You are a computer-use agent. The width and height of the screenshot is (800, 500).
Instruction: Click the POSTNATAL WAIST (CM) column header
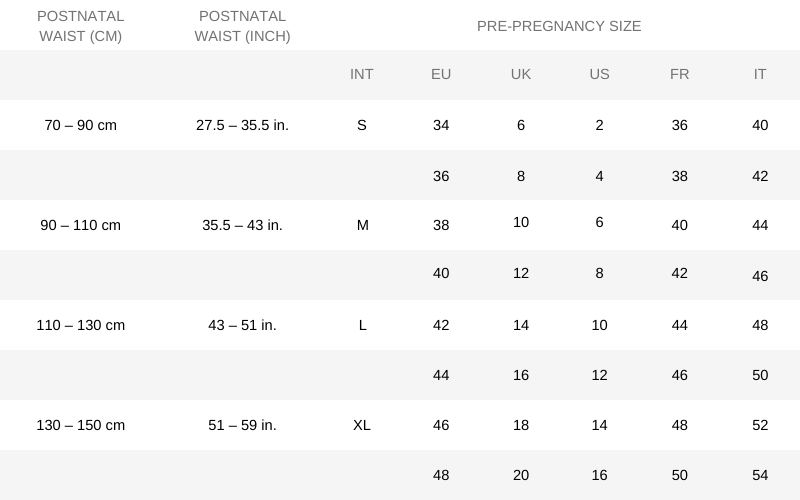tap(80, 26)
